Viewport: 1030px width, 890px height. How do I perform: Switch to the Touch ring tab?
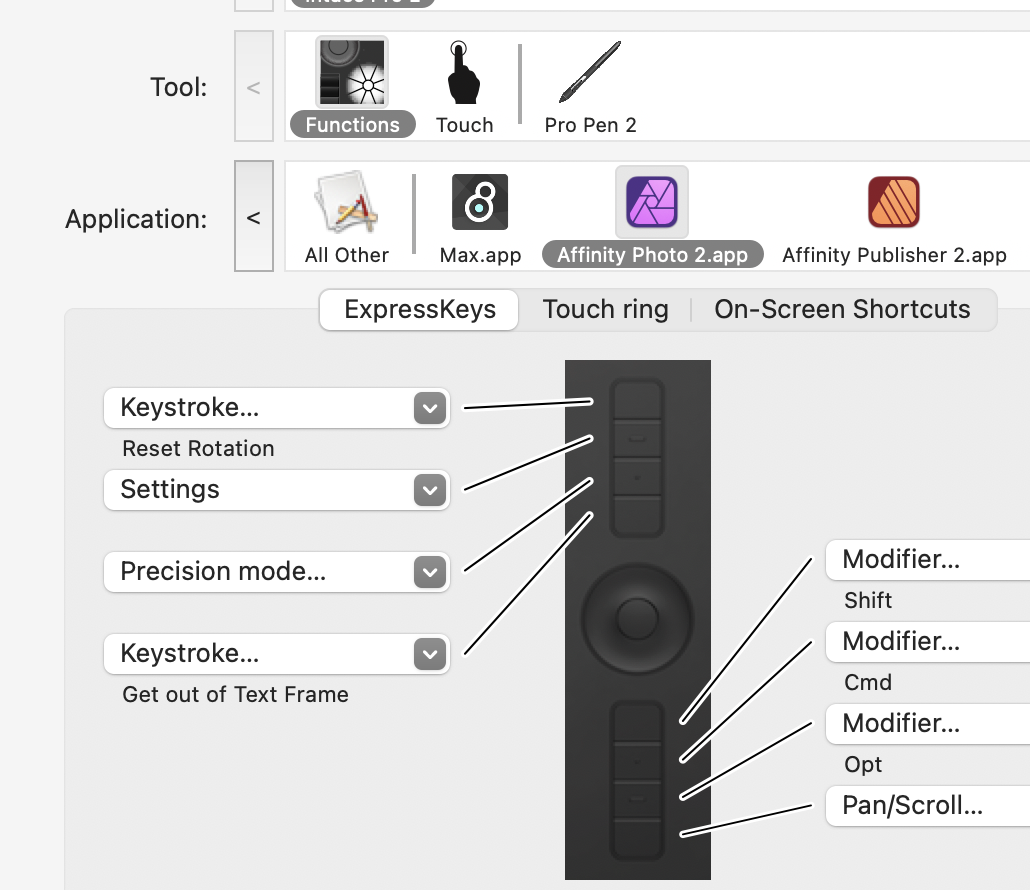tap(605, 310)
